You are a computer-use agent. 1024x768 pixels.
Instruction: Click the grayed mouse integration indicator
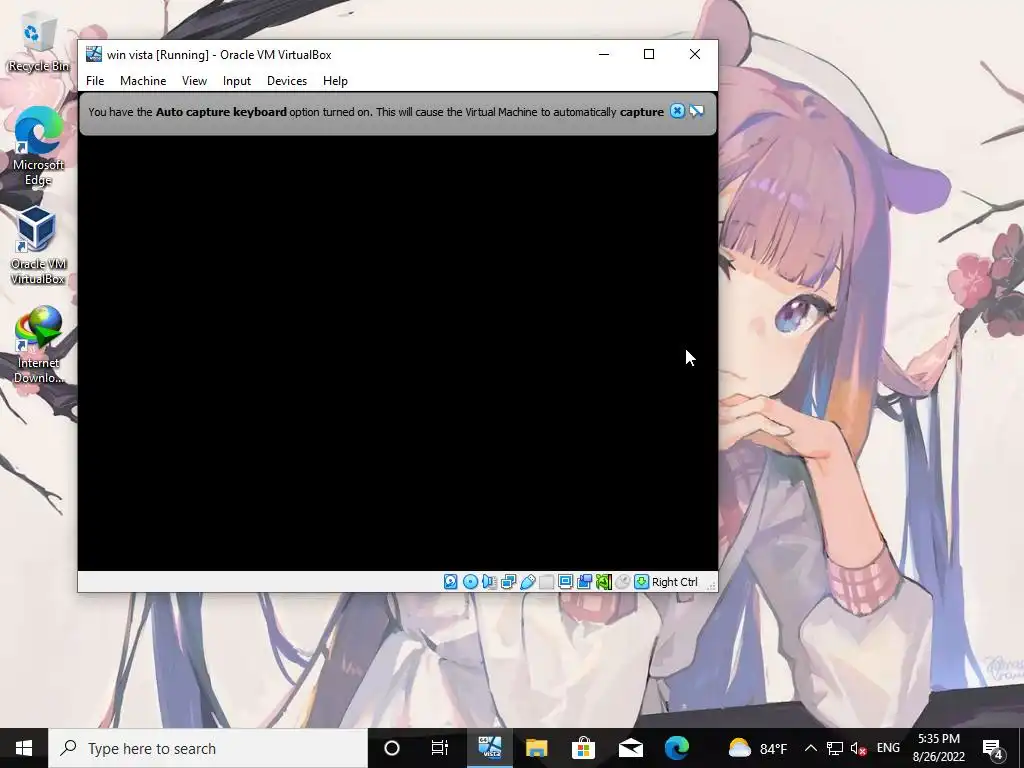tap(622, 582)
